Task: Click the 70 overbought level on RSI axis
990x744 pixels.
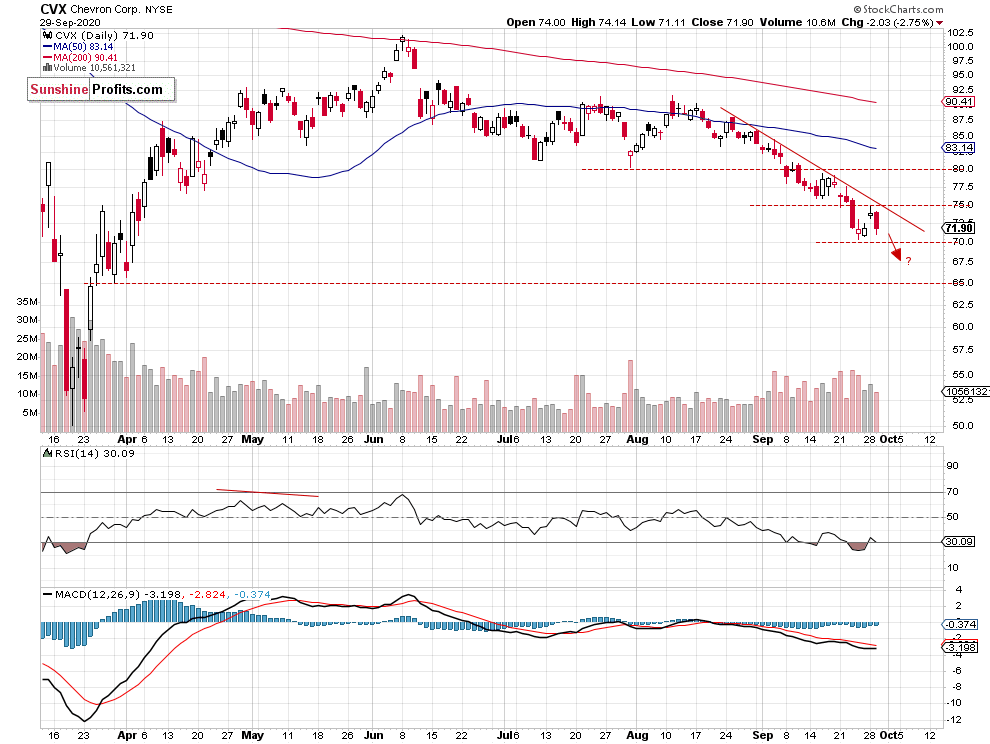Action: point(952,491)
